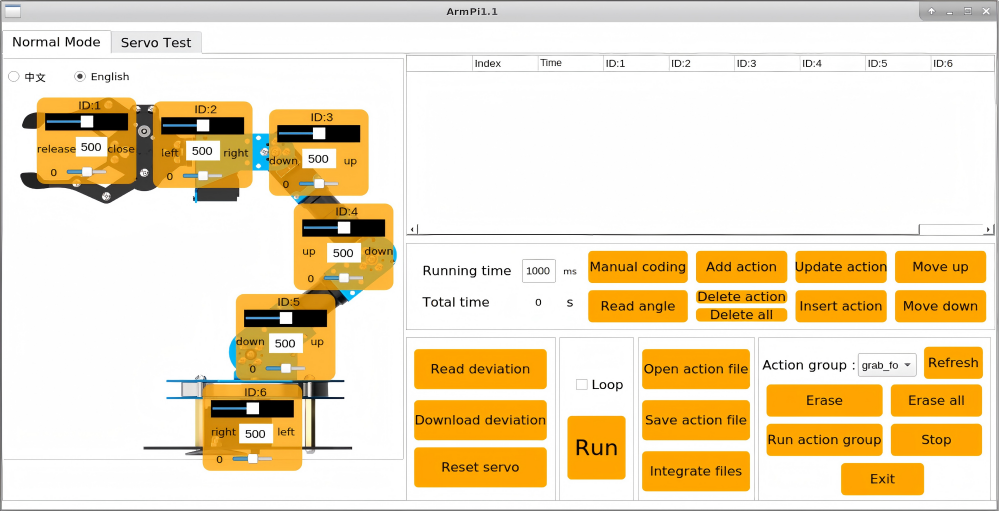Click the ID:6 base position slider

click(252, 408)
